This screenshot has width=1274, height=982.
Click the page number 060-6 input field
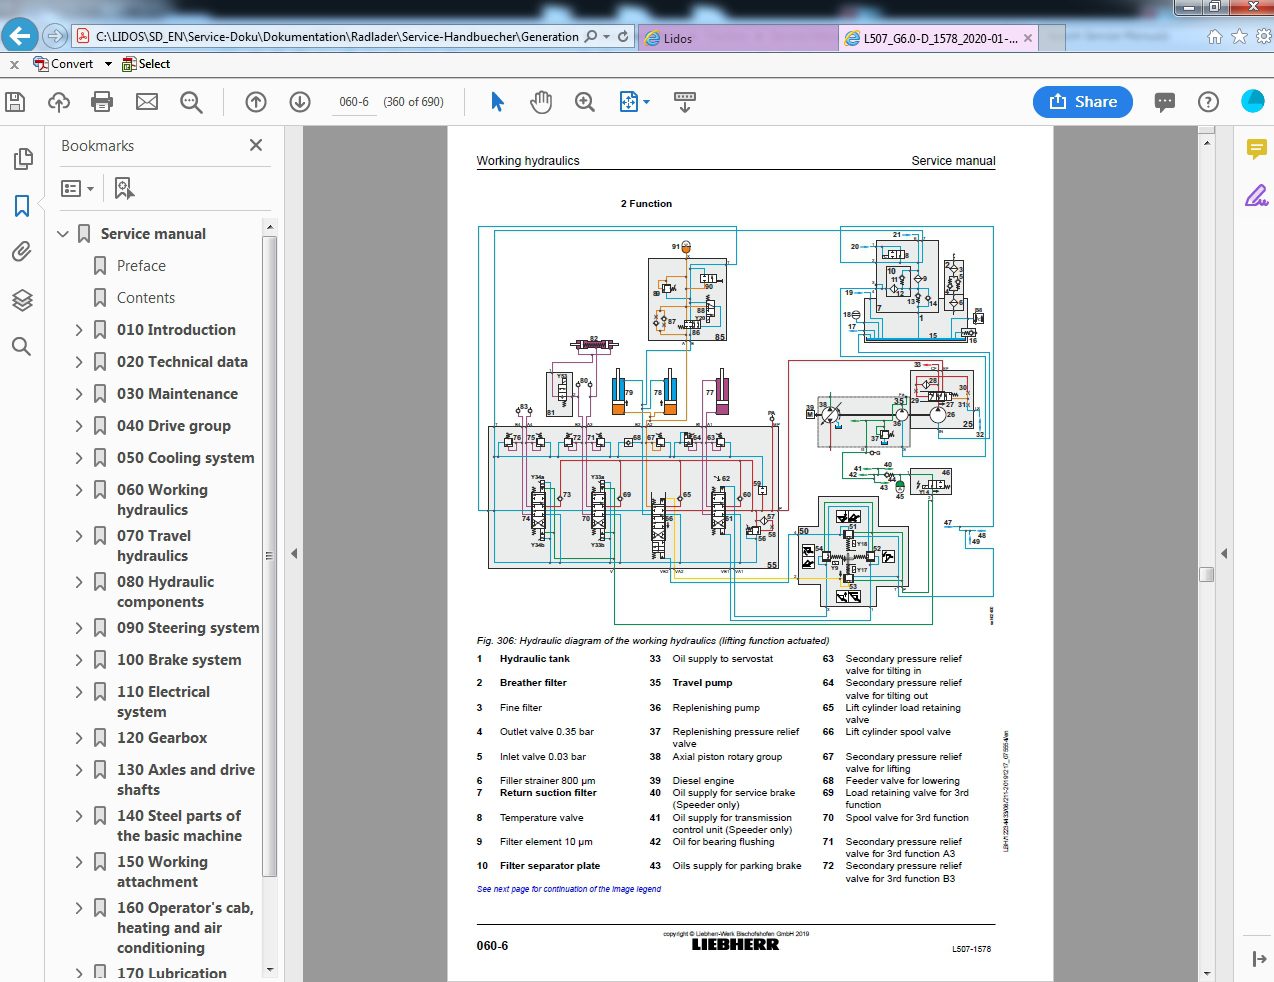pos(354,102)
